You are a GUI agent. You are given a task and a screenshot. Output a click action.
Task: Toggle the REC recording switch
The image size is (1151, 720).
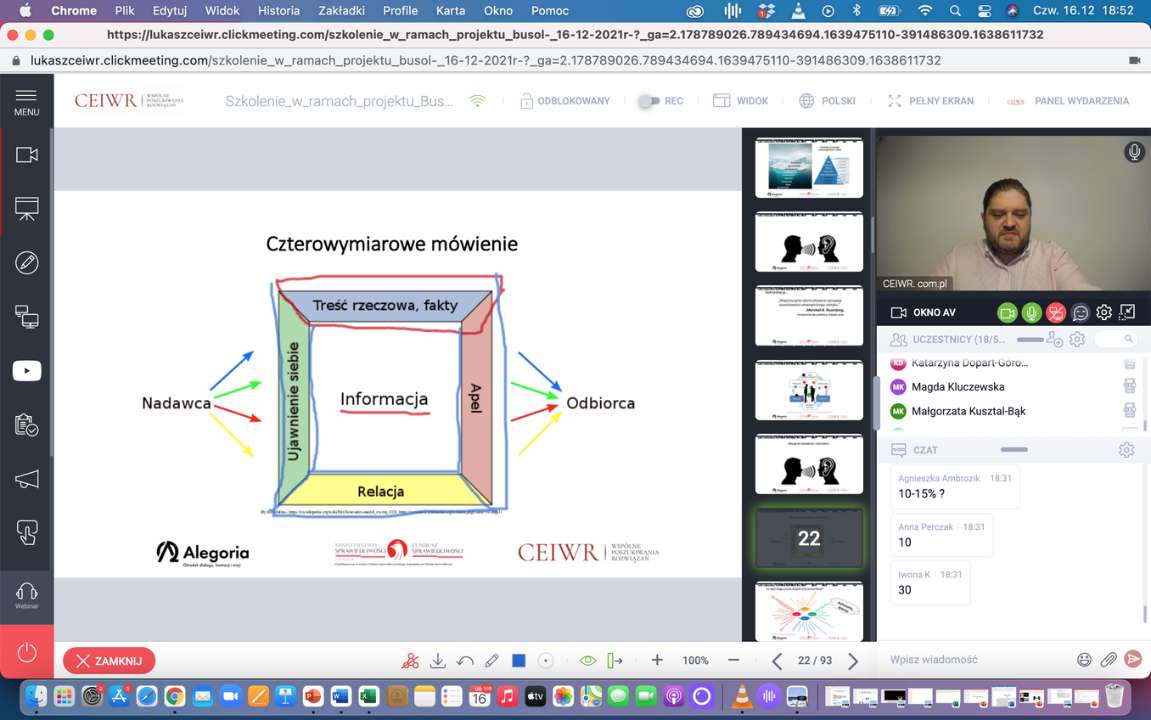(x=650, y=101)
